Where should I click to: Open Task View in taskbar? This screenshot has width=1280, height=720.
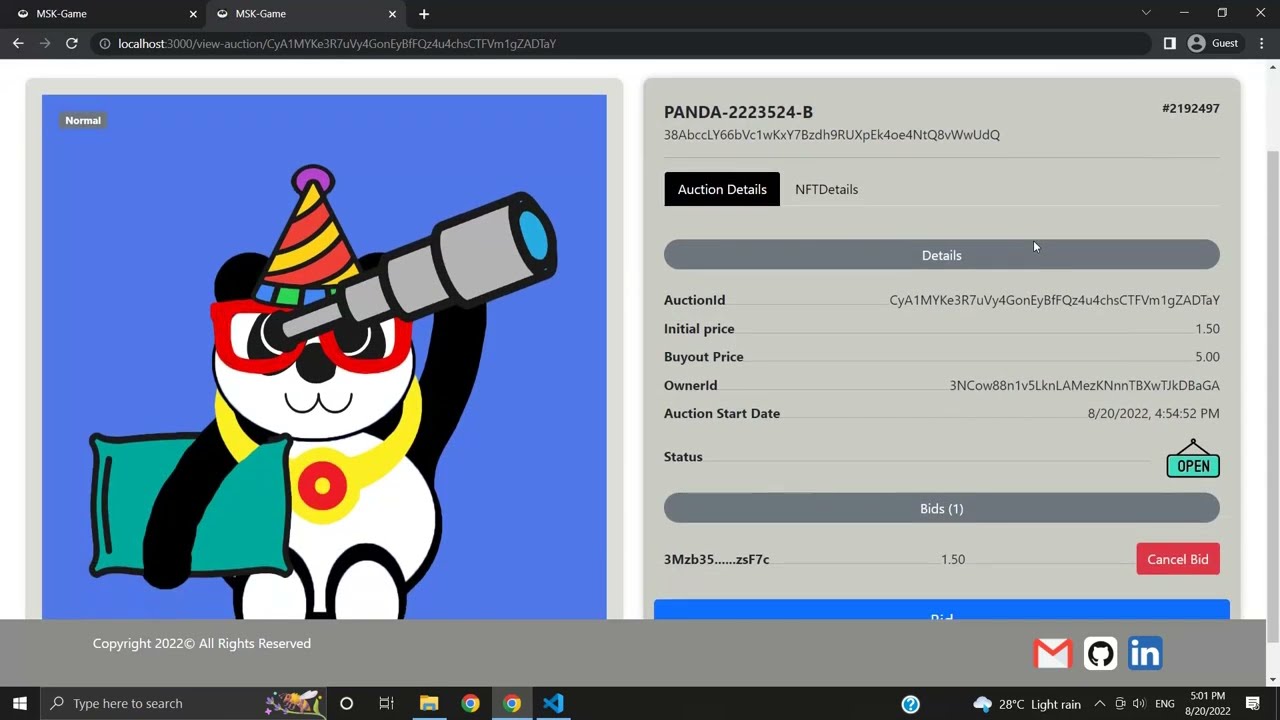pyautogui.click(x=386, y=703)
